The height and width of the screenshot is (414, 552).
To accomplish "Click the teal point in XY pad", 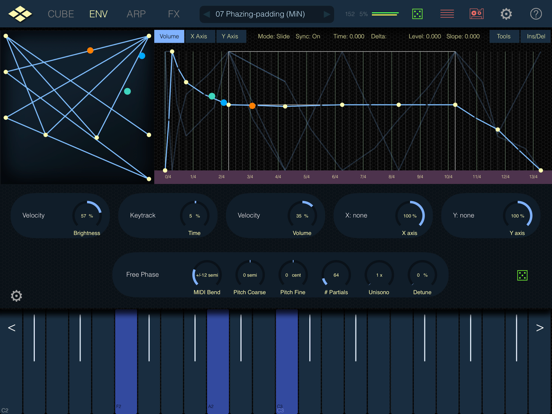I will (x=127, y=91).
